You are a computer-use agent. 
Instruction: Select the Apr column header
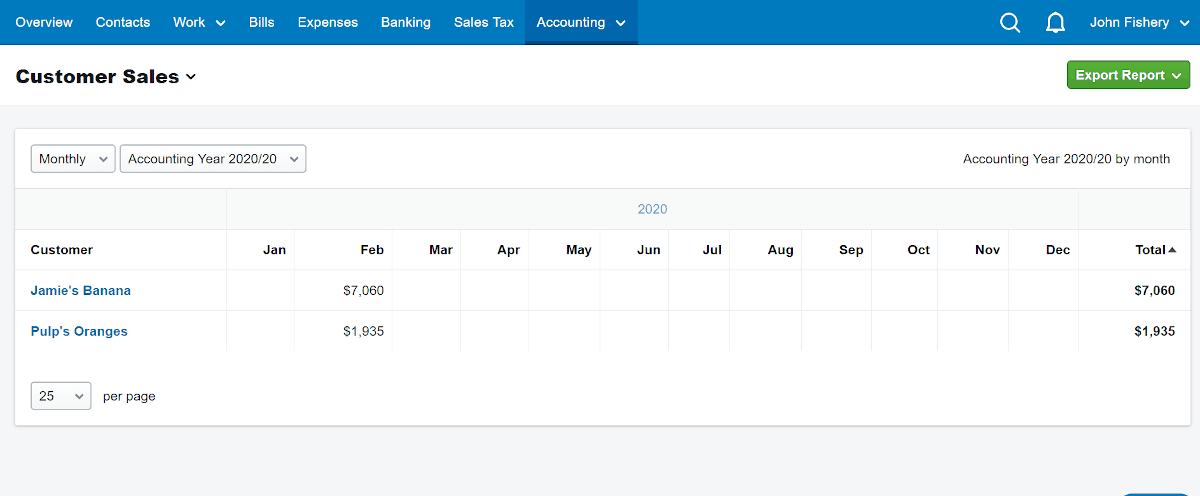[508, 250]
